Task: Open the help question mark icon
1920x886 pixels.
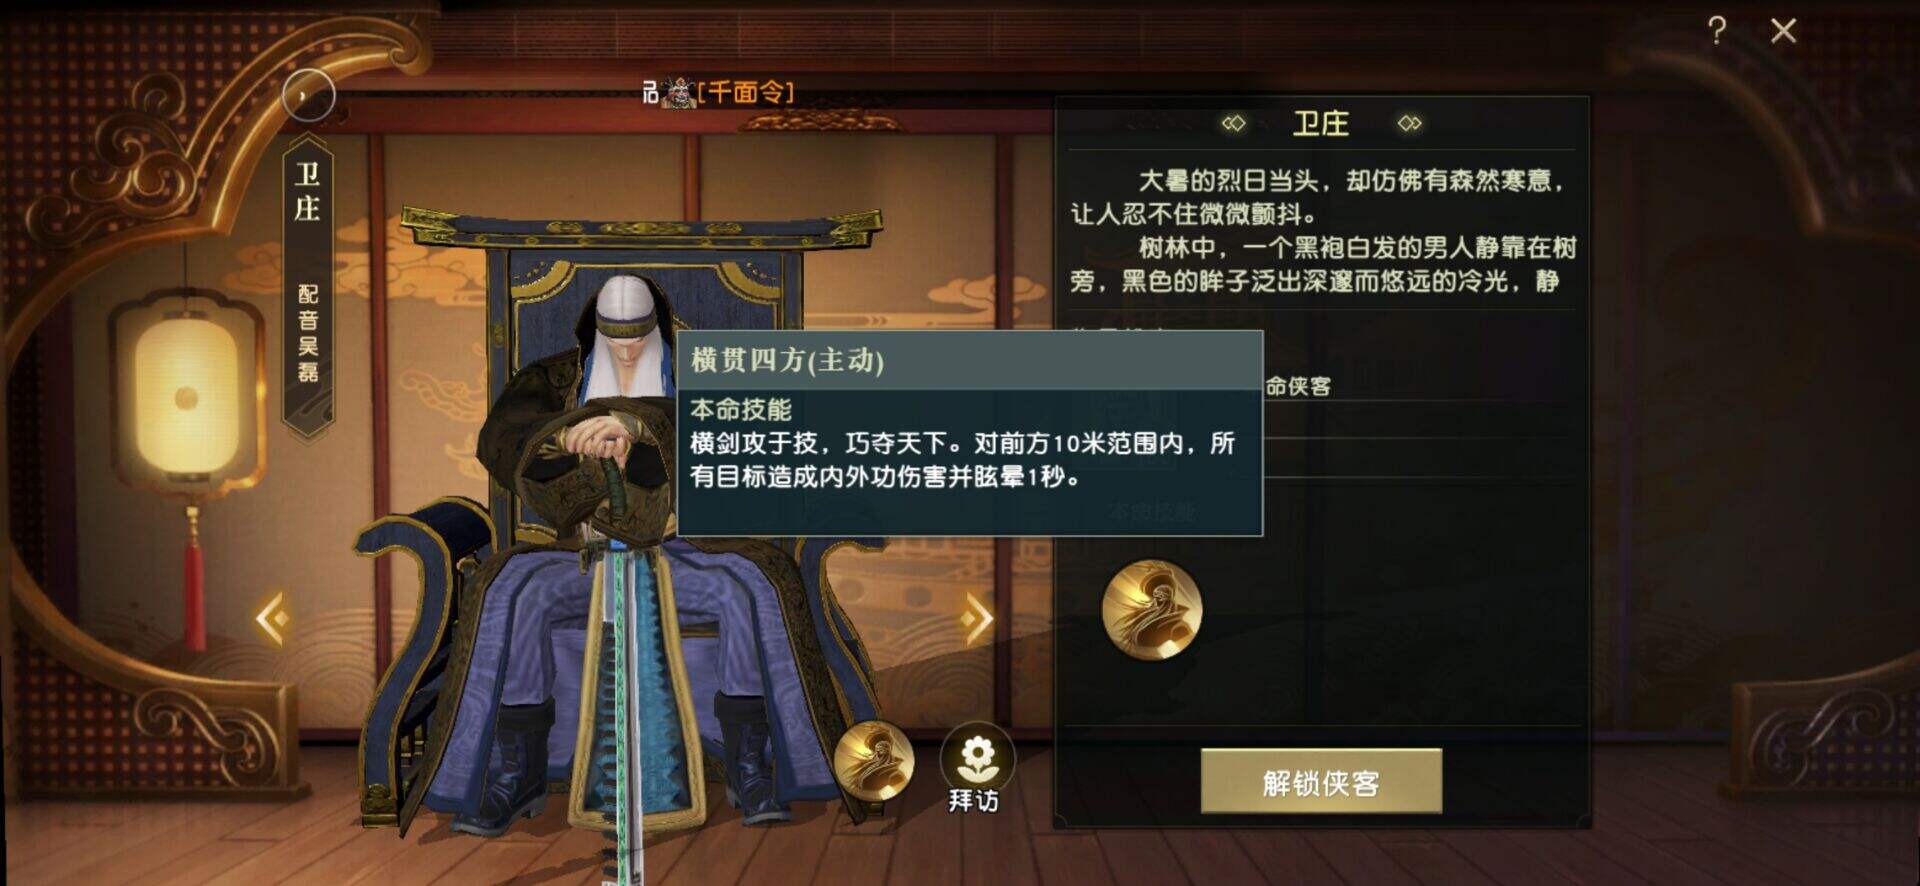Action: click(1716, 31)
